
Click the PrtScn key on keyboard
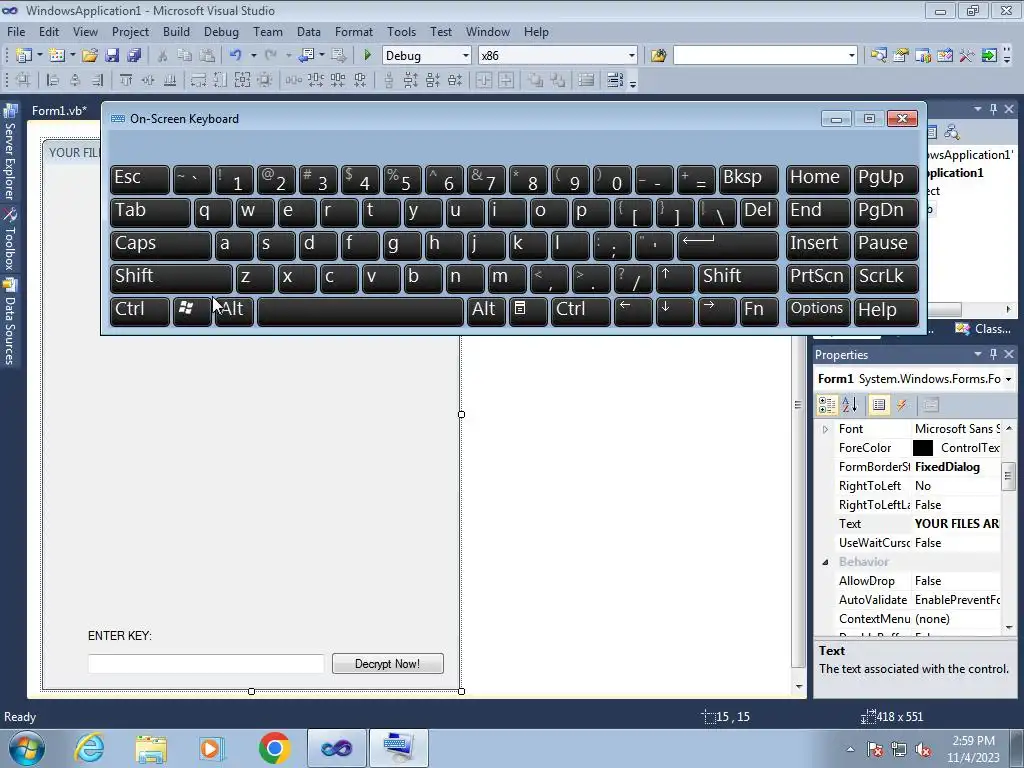point(817,277)
